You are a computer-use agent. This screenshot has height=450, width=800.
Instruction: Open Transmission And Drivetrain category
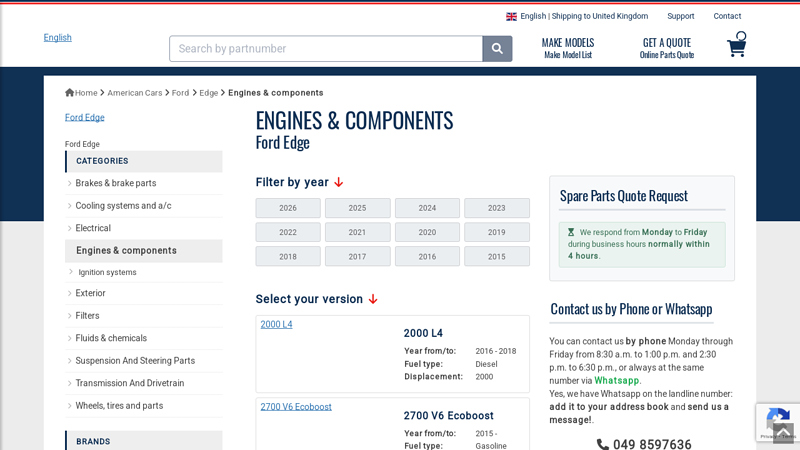(x=130, y=383)
